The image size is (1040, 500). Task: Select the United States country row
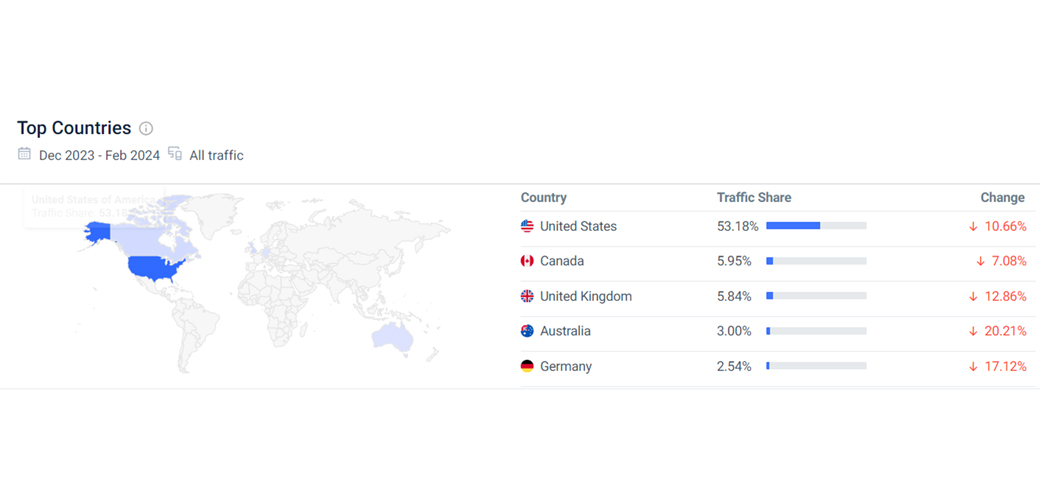[x=578, y=227]
